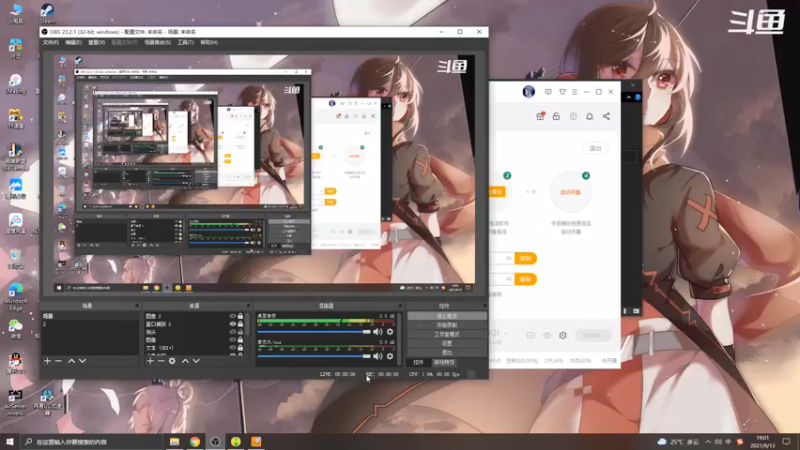Click 退出 button in OBS controls
This screenshot has height=450, width=800.
click(x=447, y=353)
